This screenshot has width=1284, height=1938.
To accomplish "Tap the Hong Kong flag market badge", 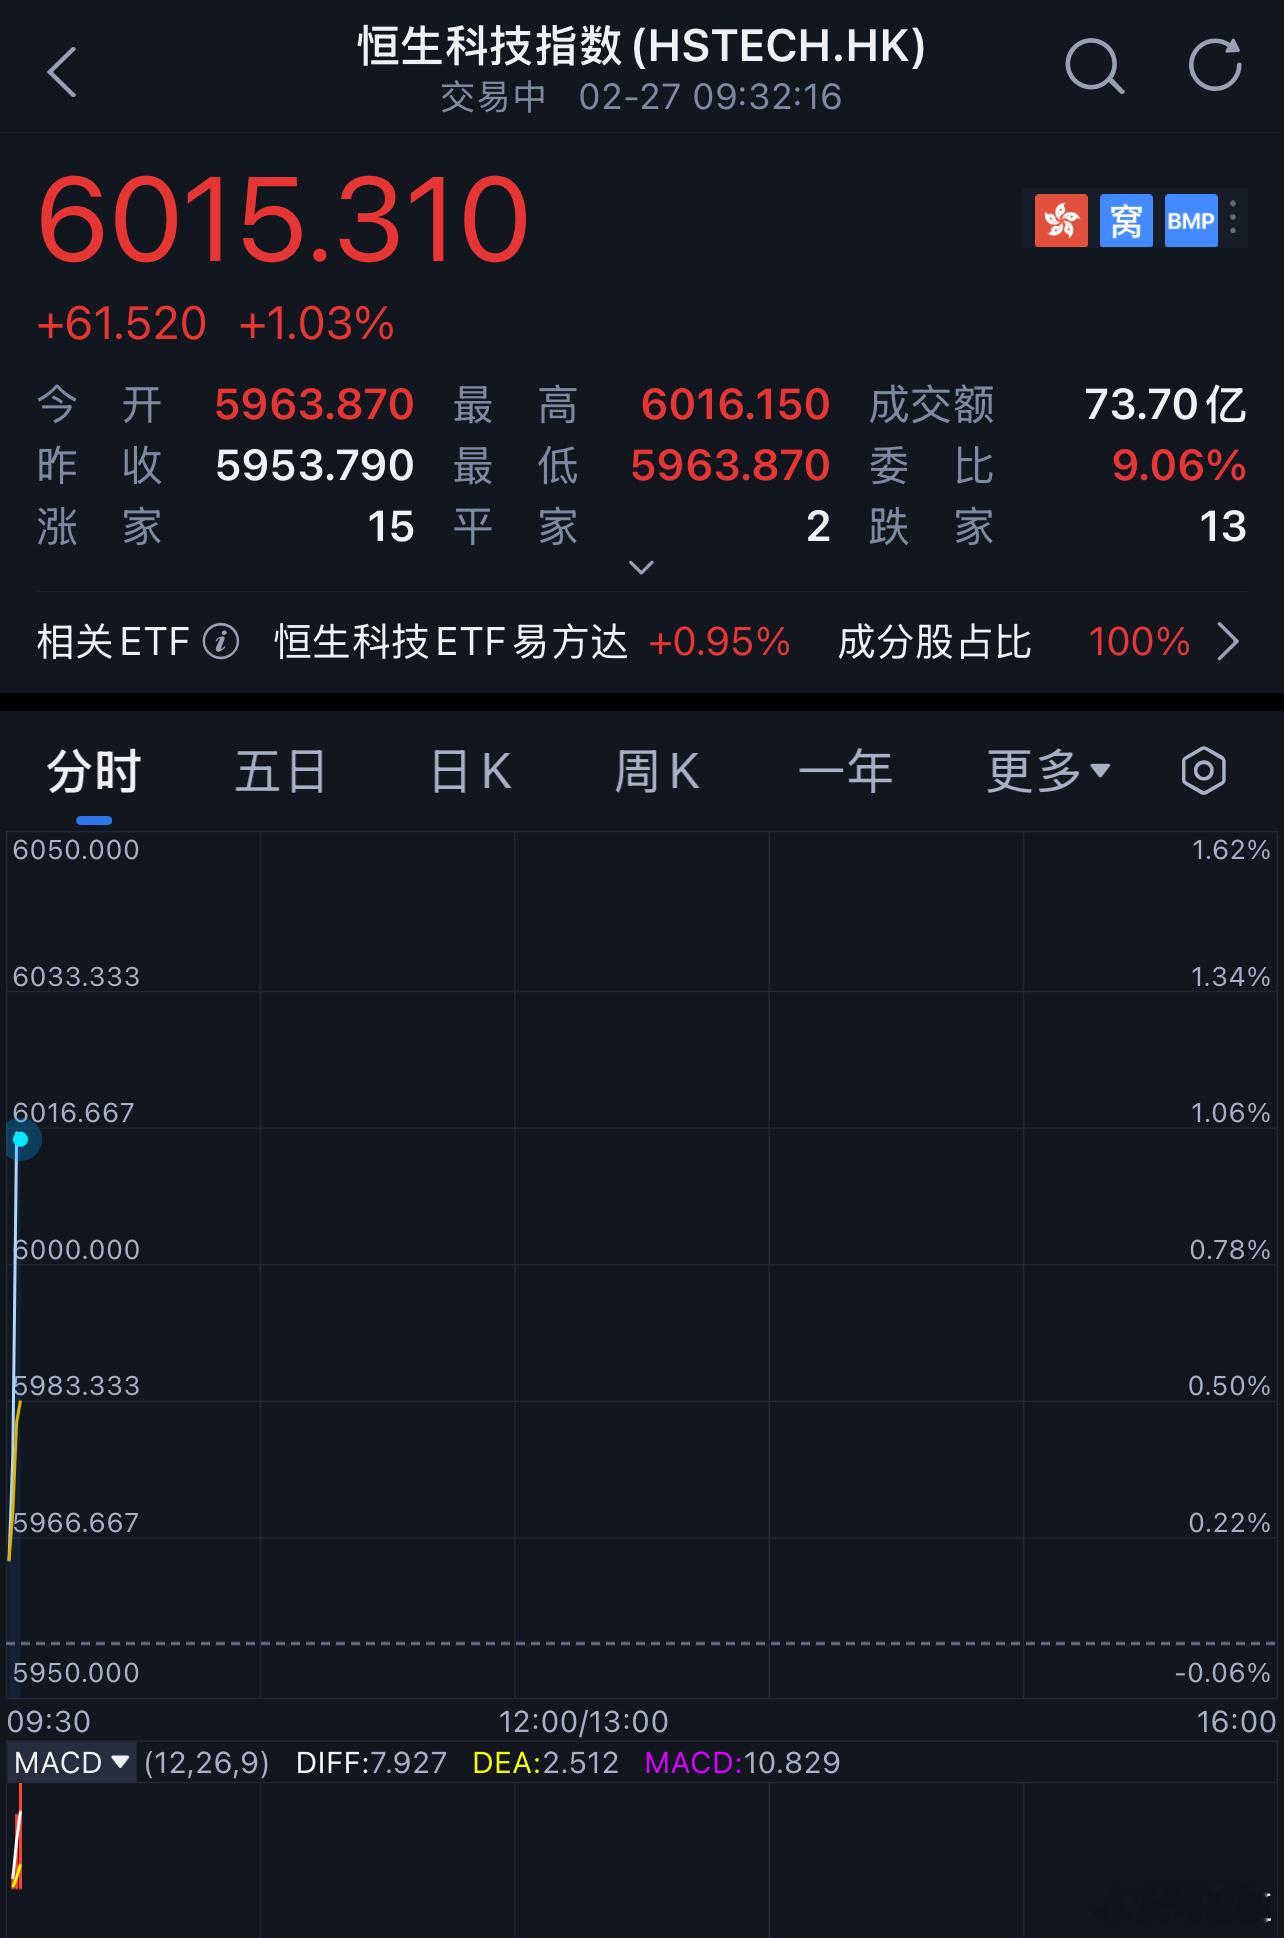I will pos(1061,220).
